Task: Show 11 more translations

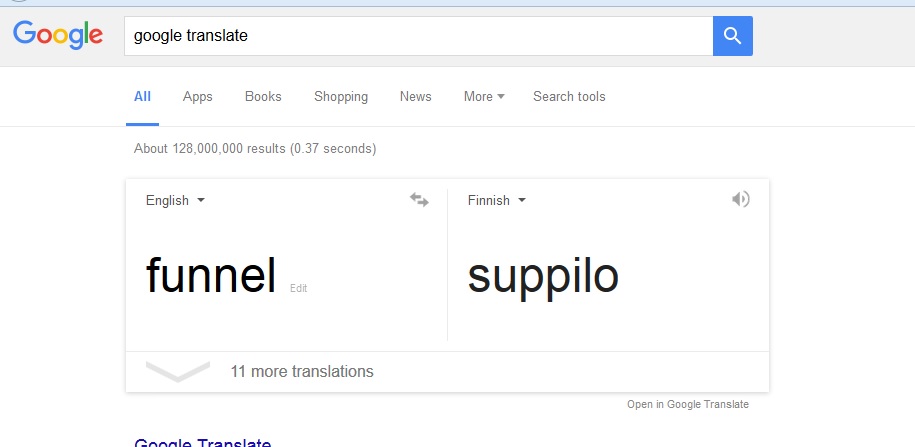Action: tap(302, 372)
